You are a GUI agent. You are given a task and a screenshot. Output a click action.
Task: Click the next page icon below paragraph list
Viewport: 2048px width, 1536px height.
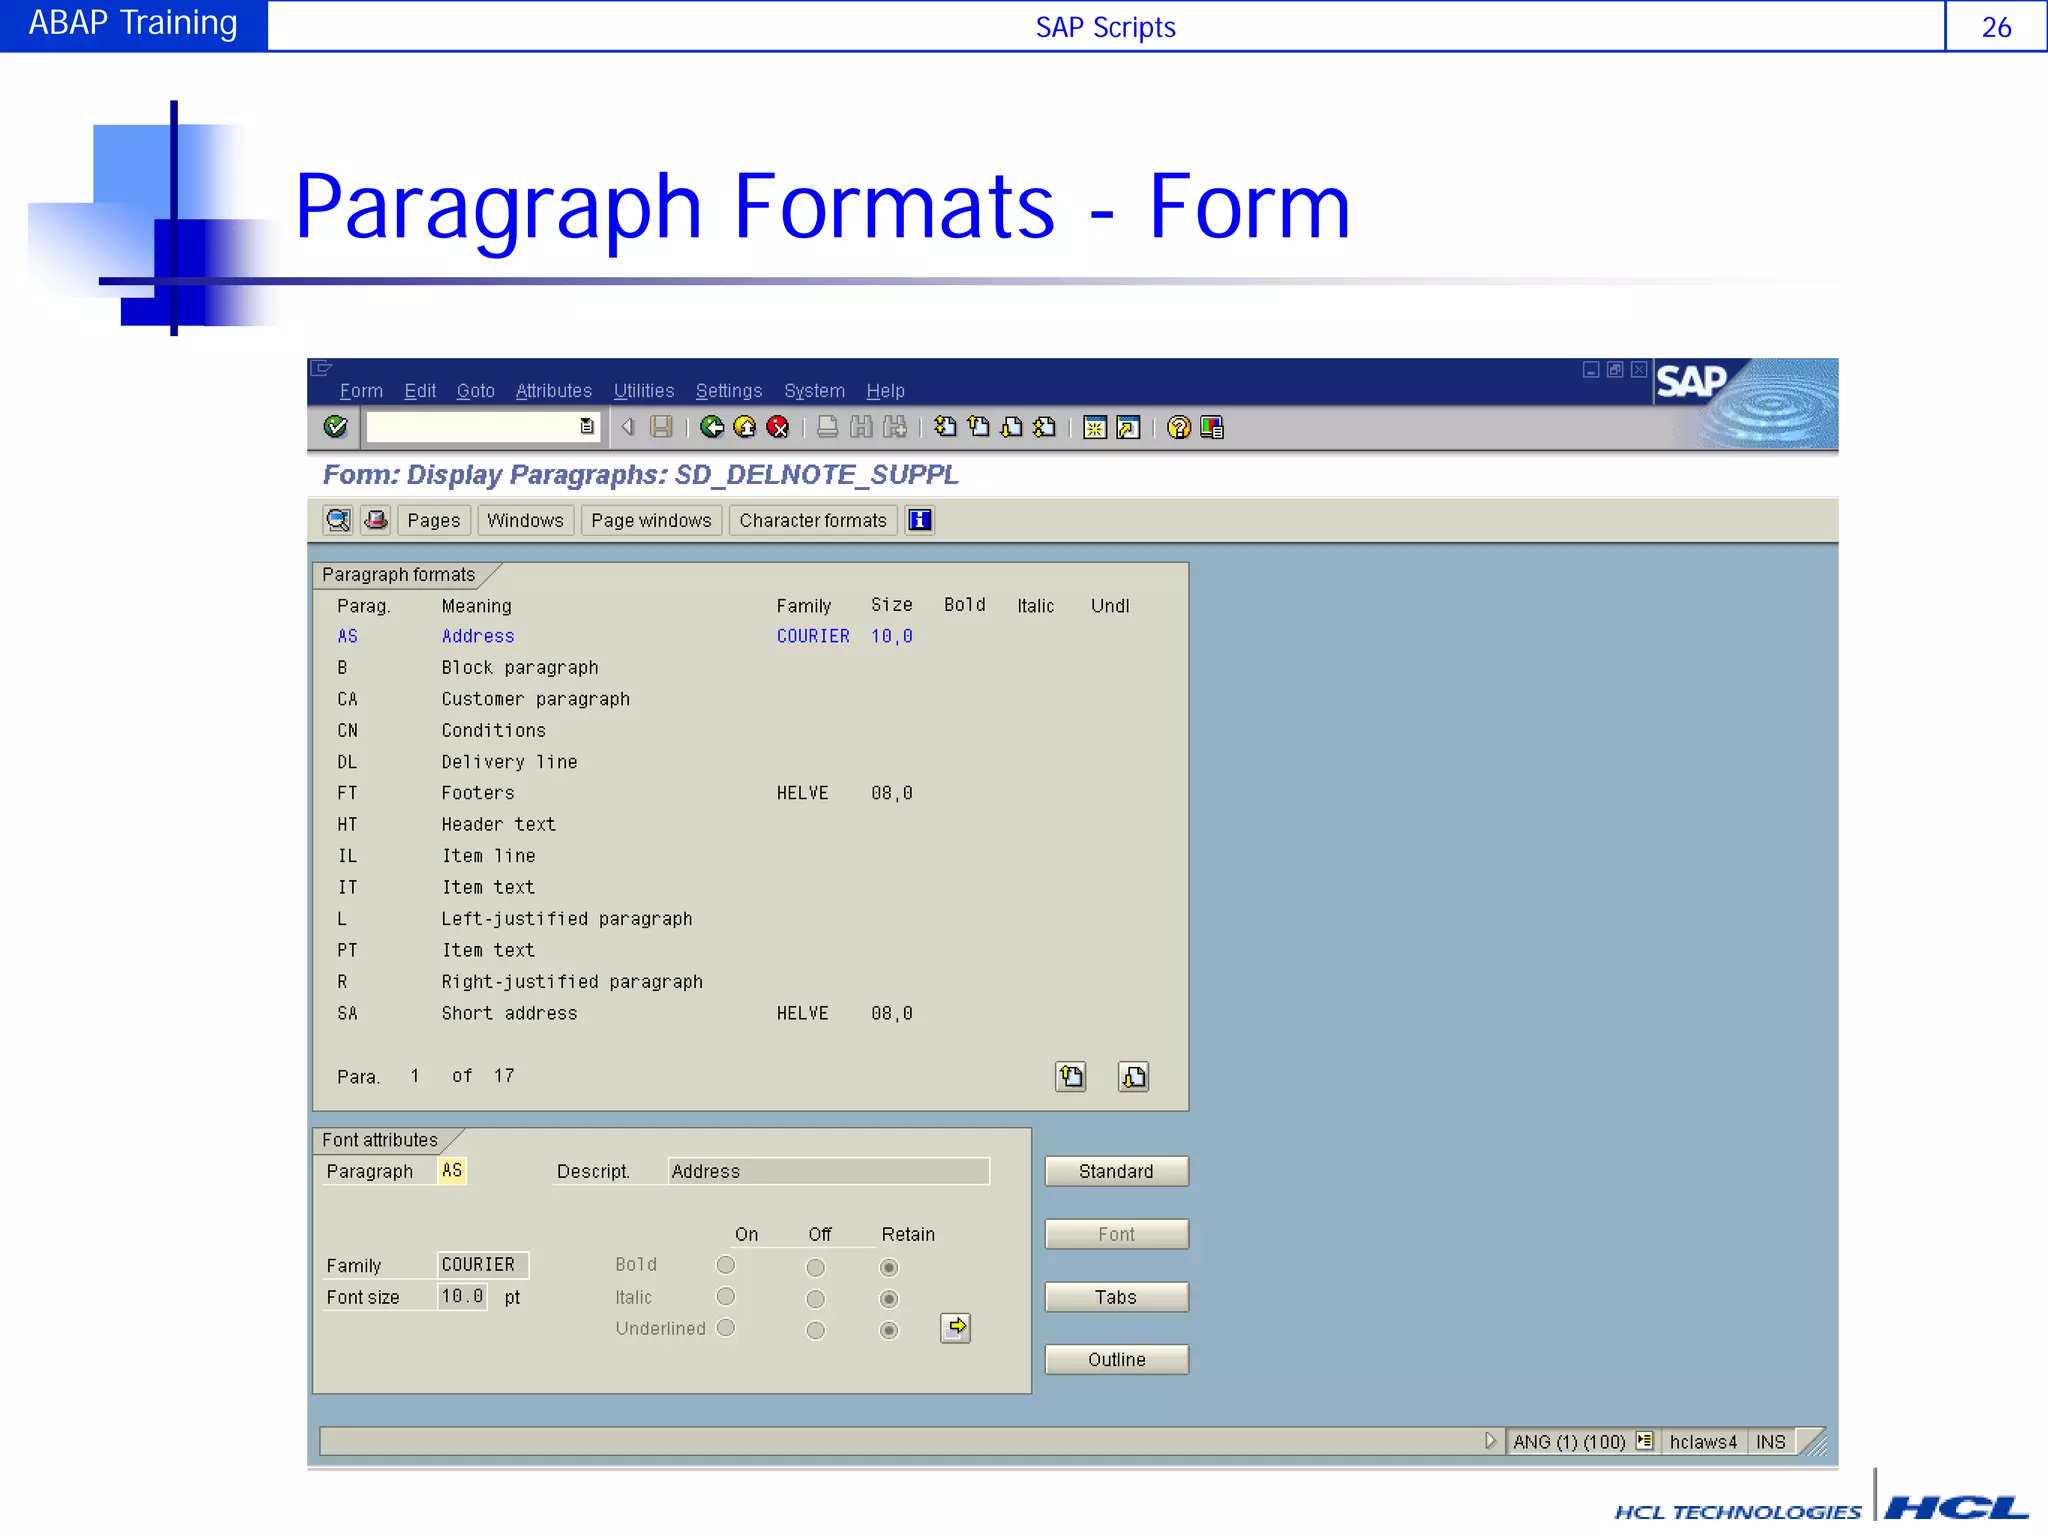click(x=1133, y=1076)
